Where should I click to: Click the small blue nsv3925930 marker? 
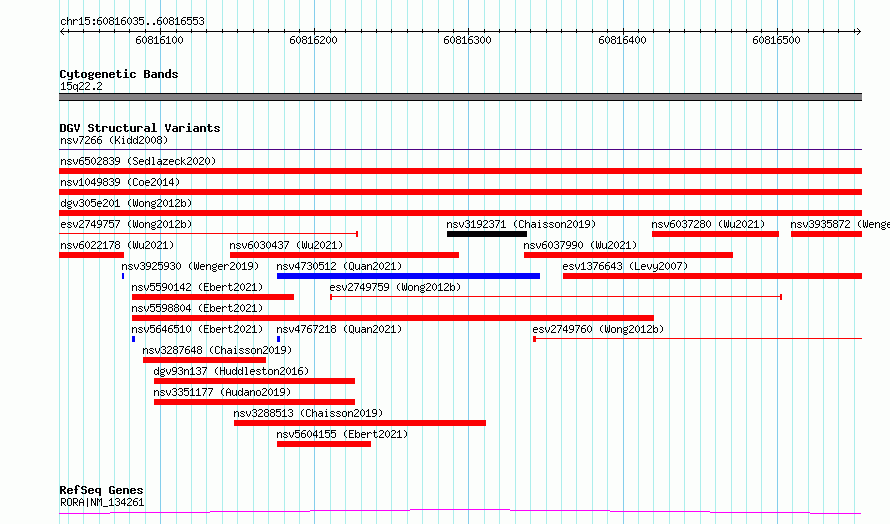pos(123,276)
